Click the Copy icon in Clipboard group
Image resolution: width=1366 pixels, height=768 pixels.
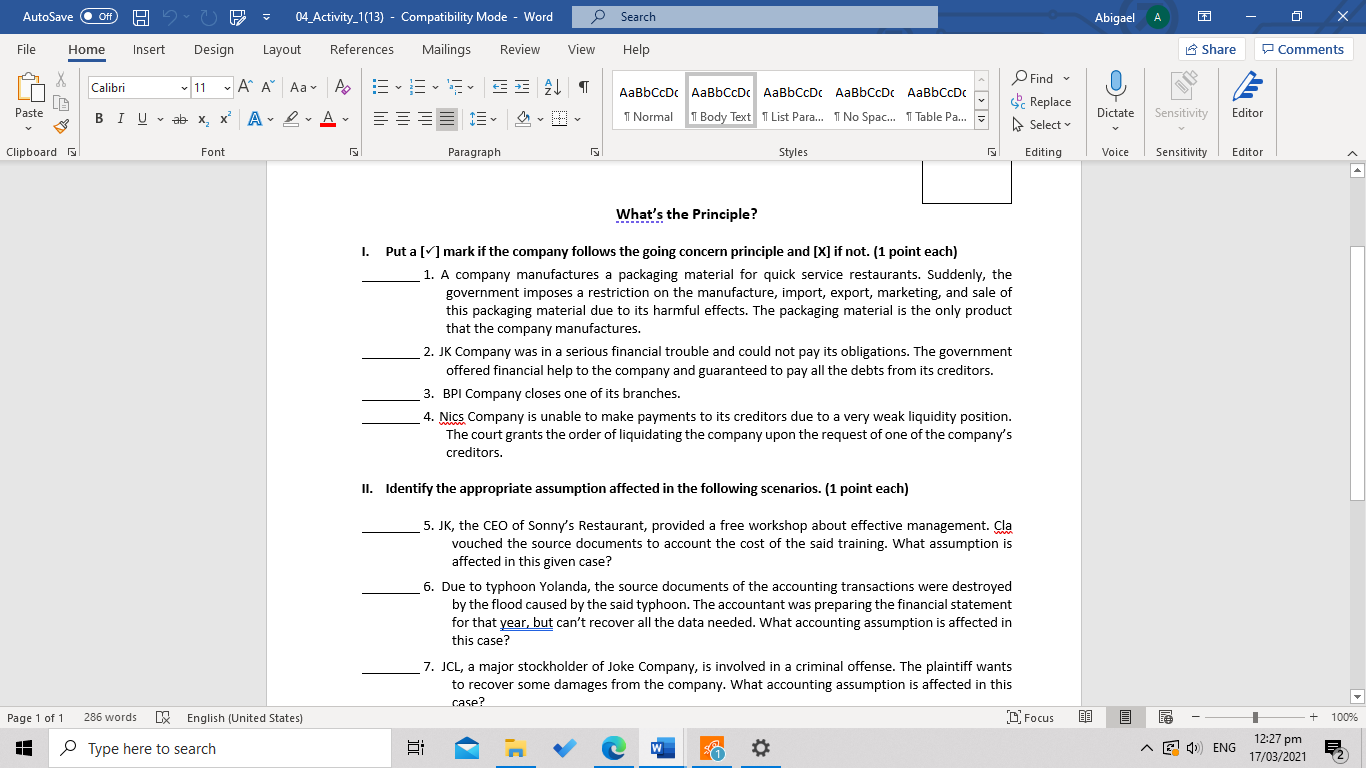click(61, 102)
